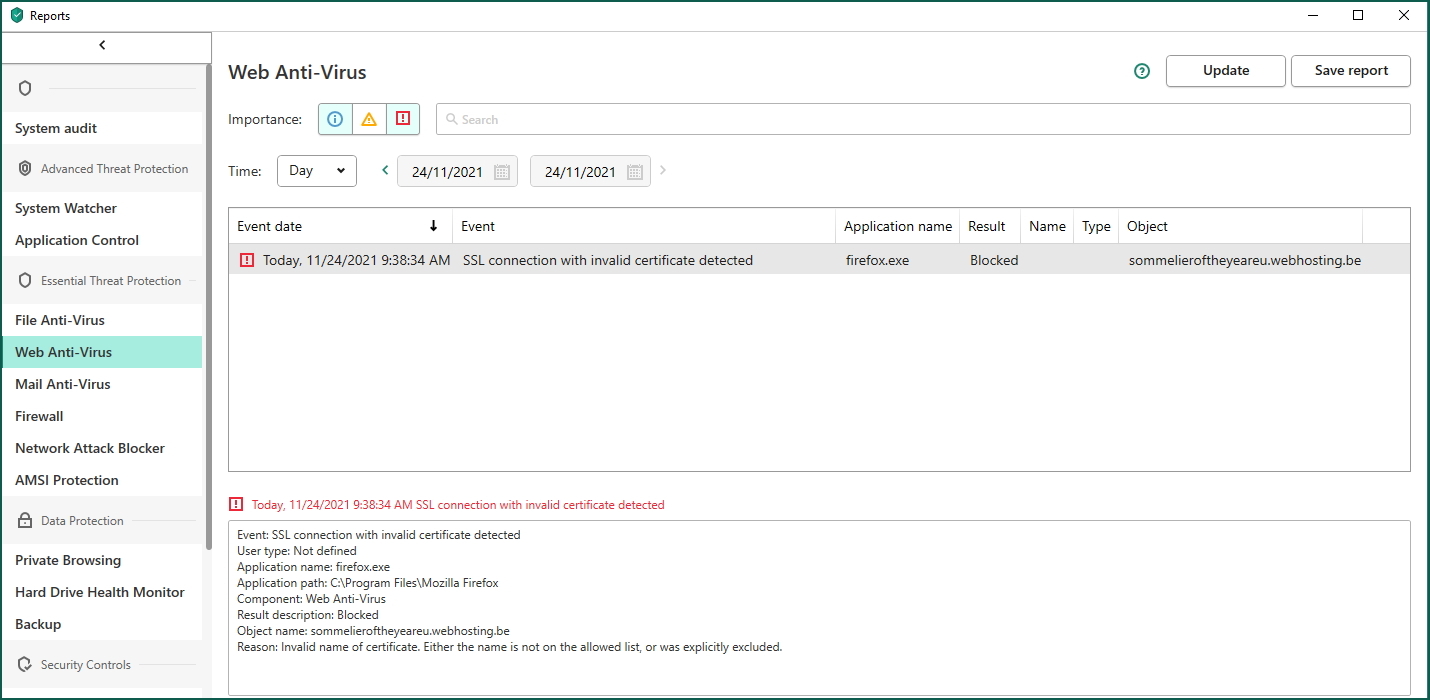Go to previous day with left arrow
This screenshot has height=700, width=1430.
385,171
